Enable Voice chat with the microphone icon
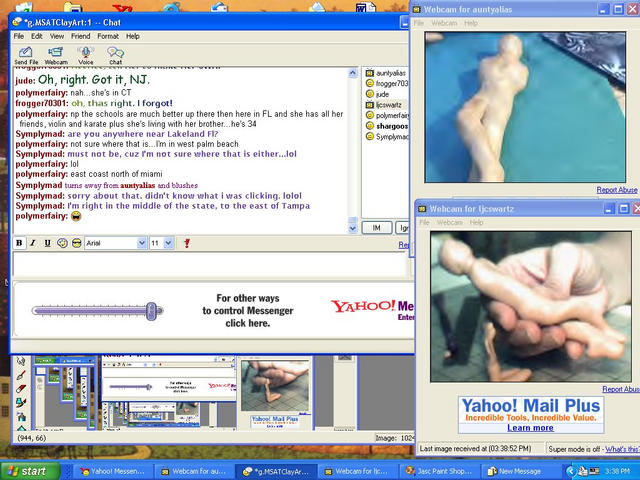 coord(85,56)
